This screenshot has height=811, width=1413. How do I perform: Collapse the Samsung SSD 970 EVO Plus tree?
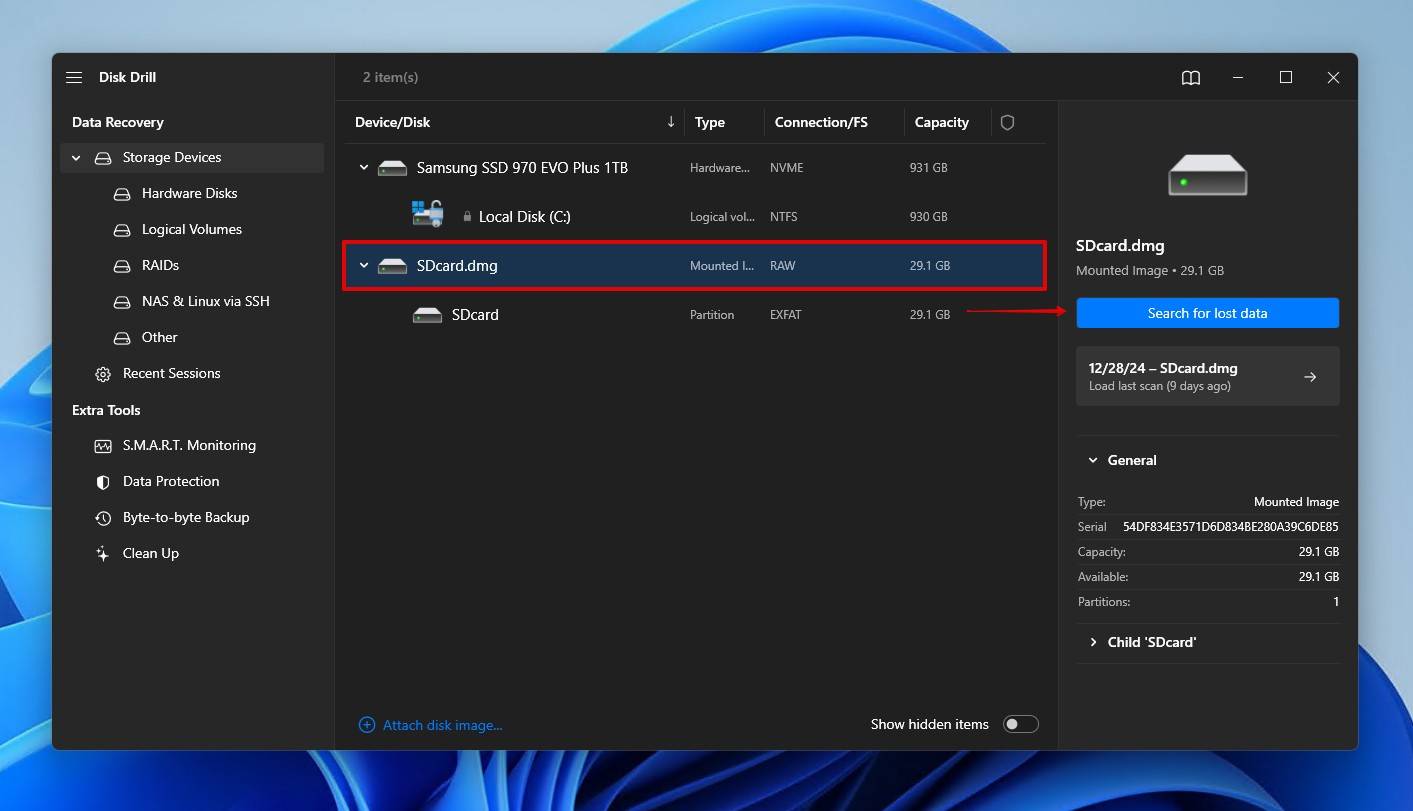click(x=364, y=168)
